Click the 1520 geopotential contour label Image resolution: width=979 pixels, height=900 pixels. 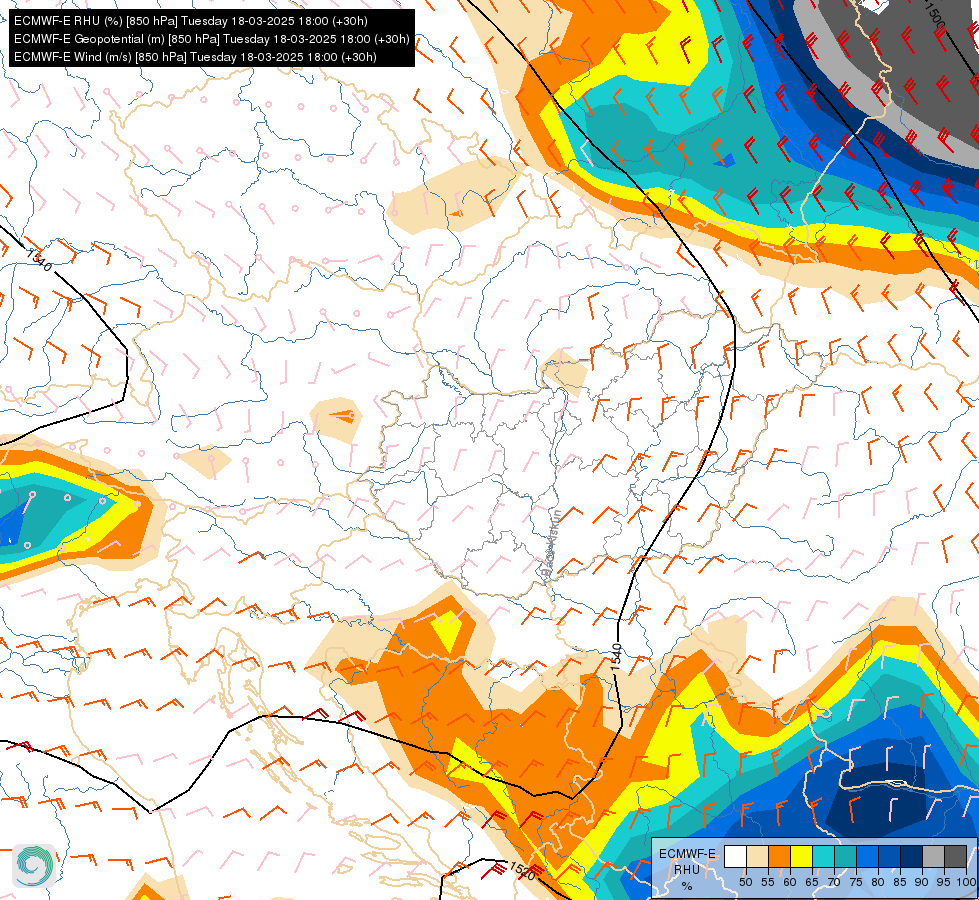click(523, 871)
